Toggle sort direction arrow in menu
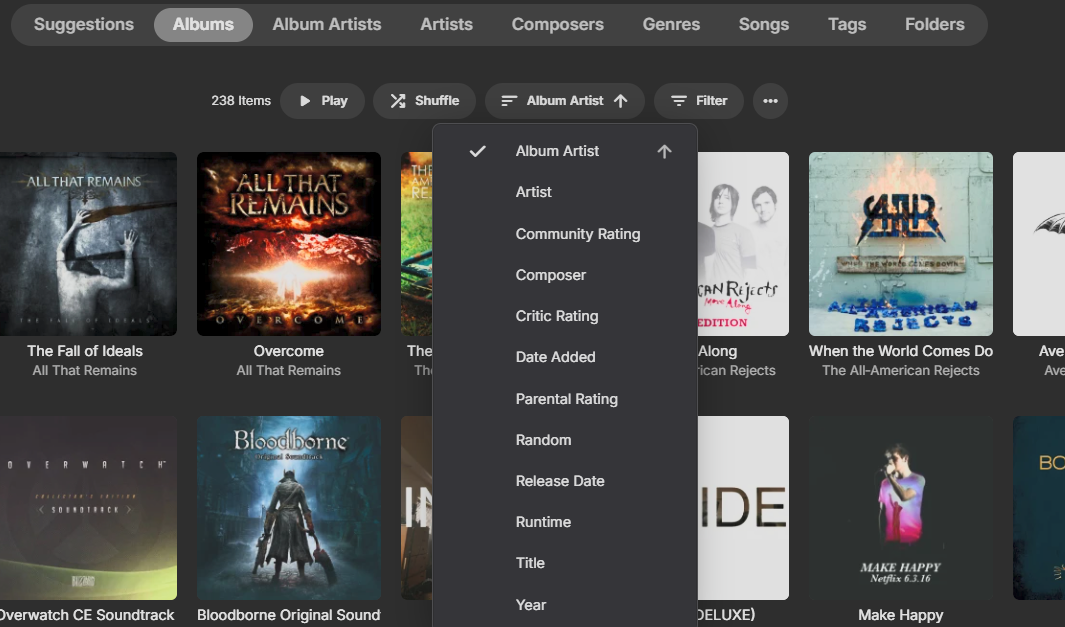 pyautogui.click(x=664, y=151)
